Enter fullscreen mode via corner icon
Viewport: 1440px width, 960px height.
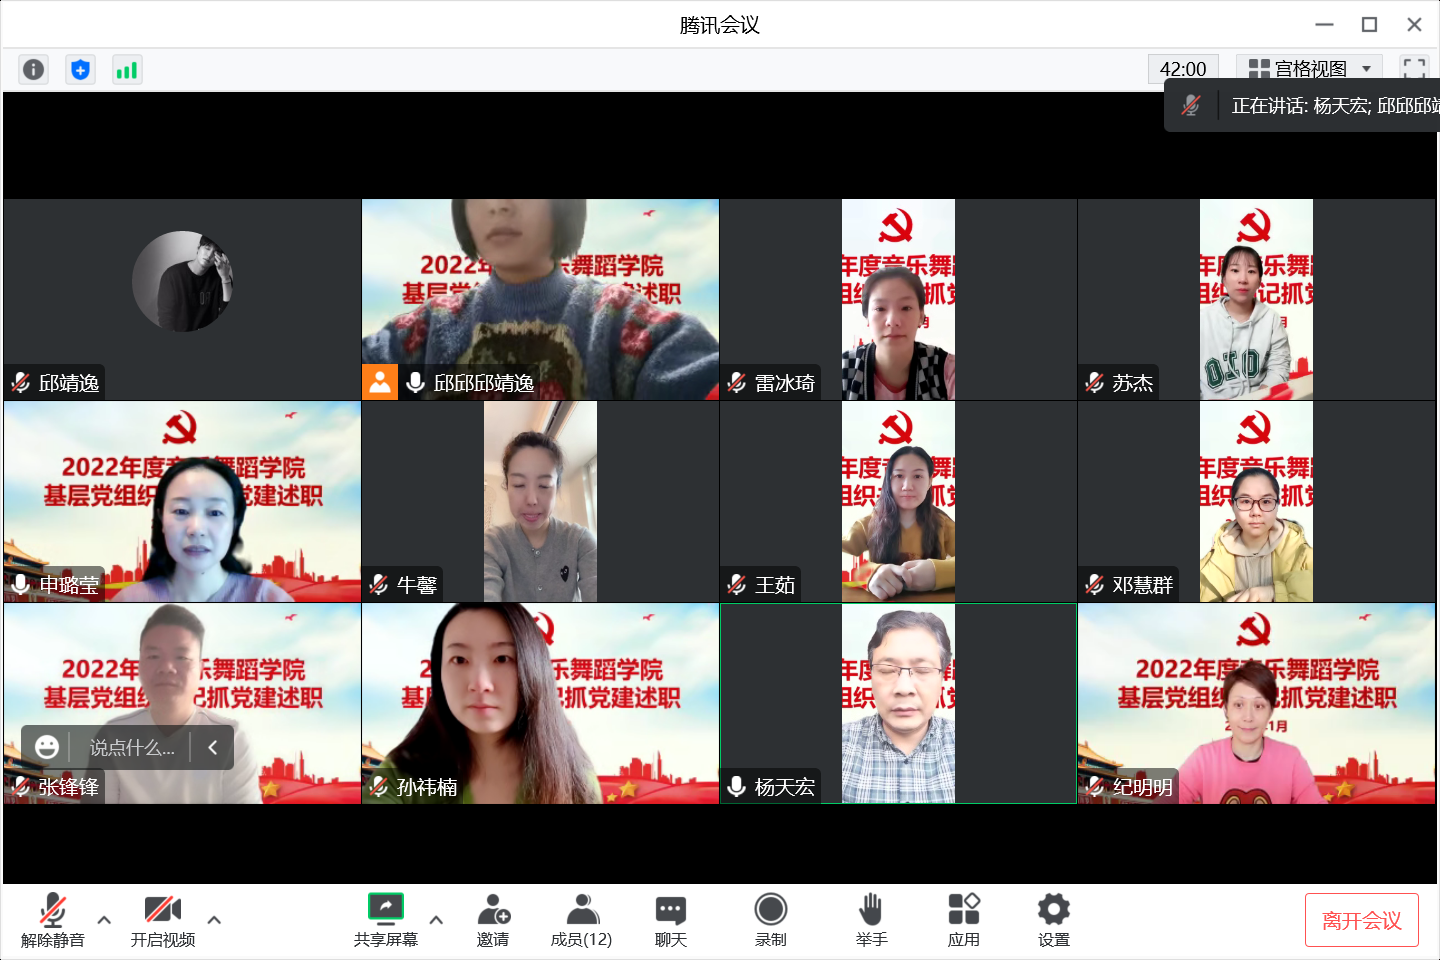pos(1414,68)
